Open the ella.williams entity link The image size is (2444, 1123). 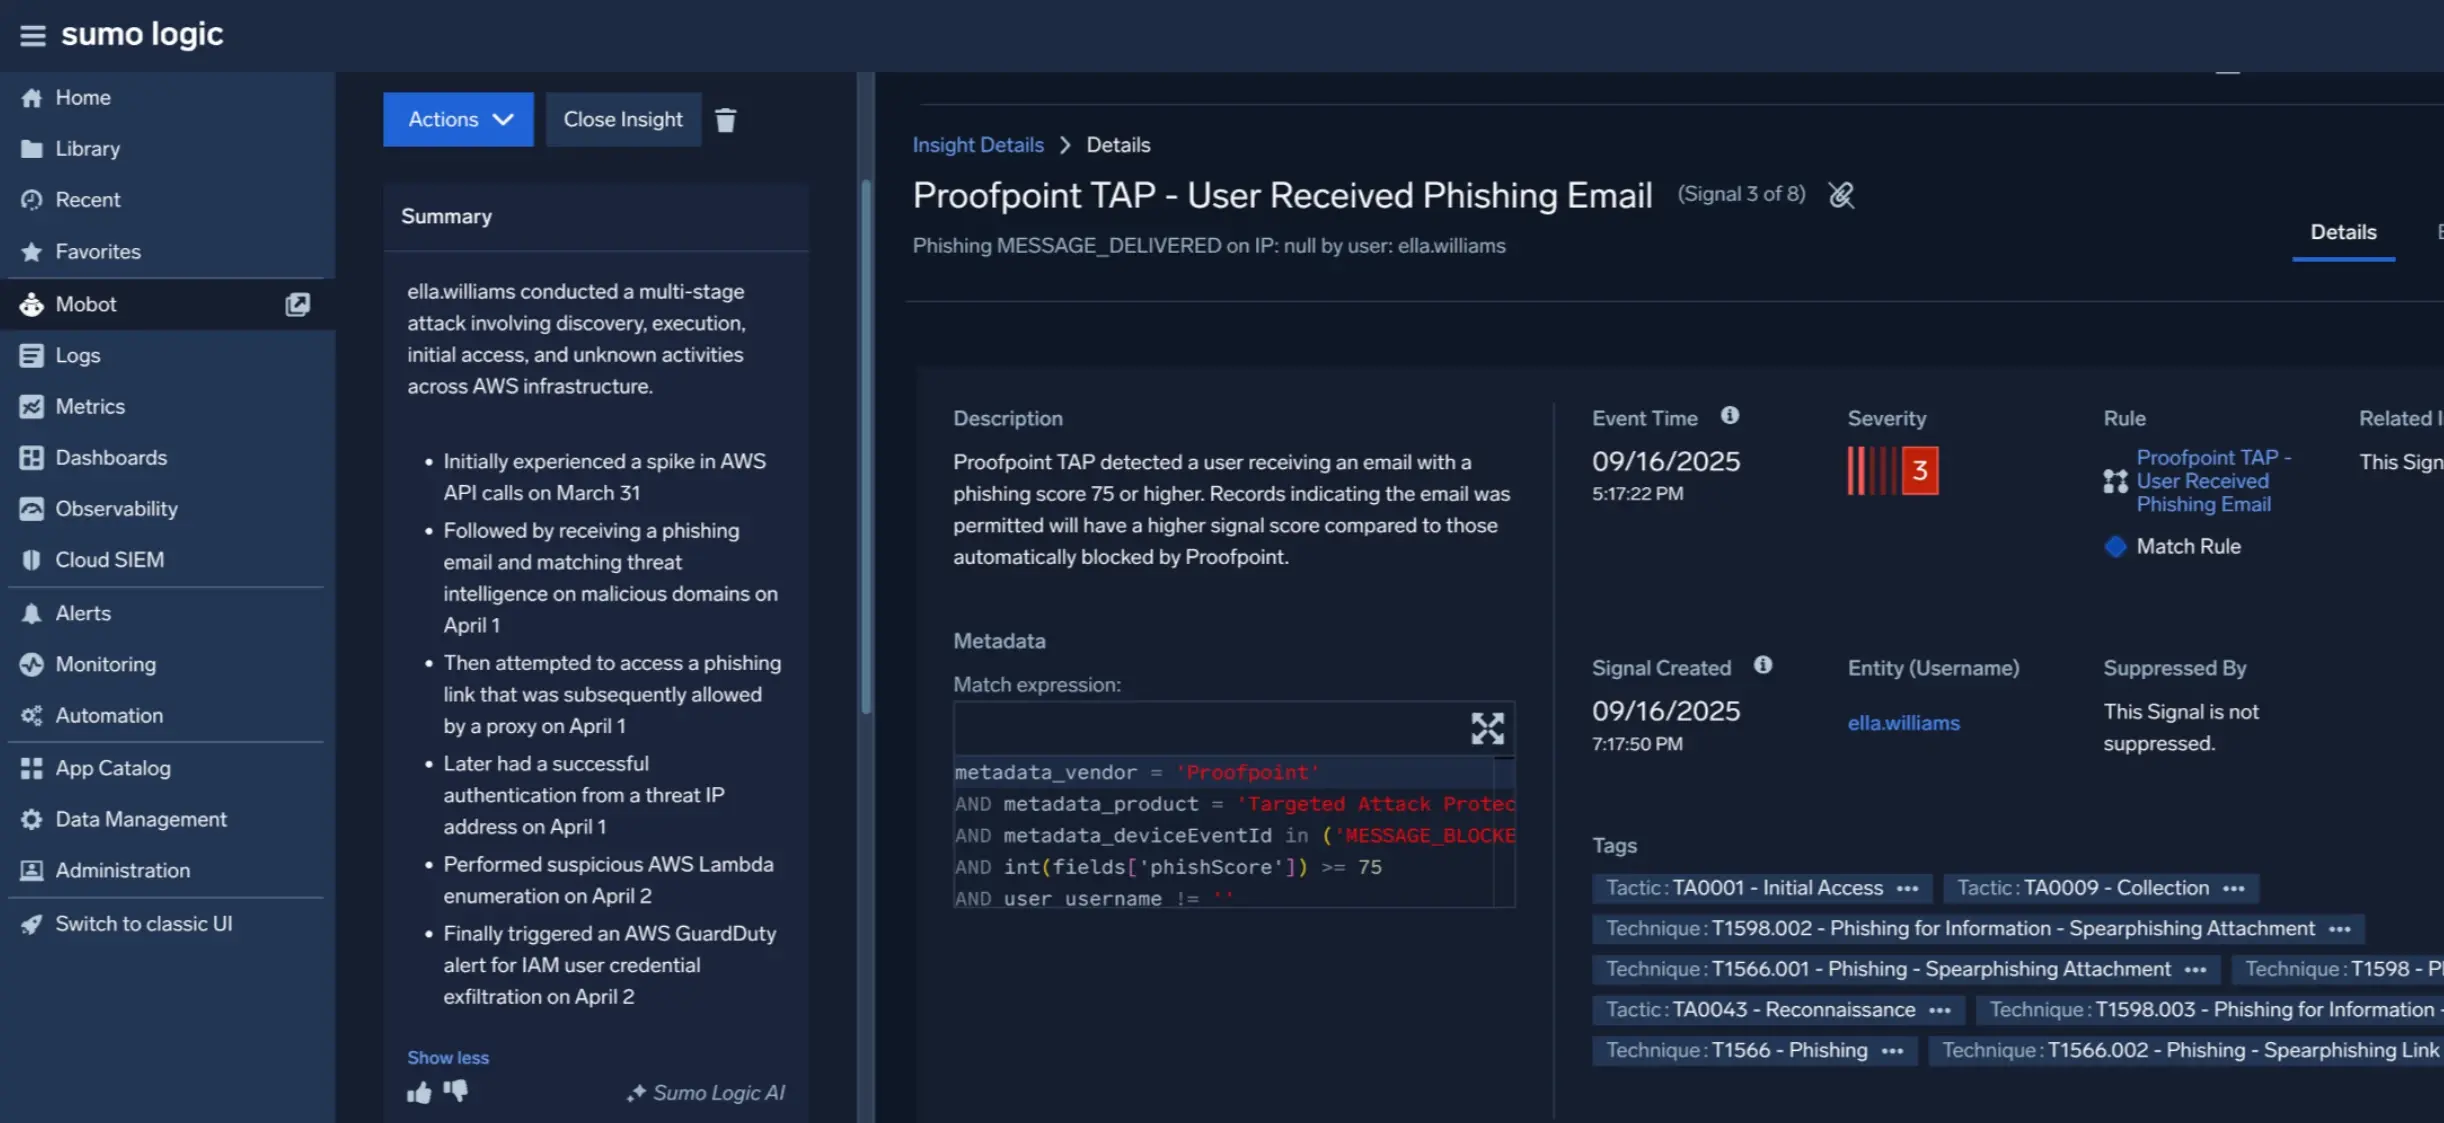[1903, 722]
